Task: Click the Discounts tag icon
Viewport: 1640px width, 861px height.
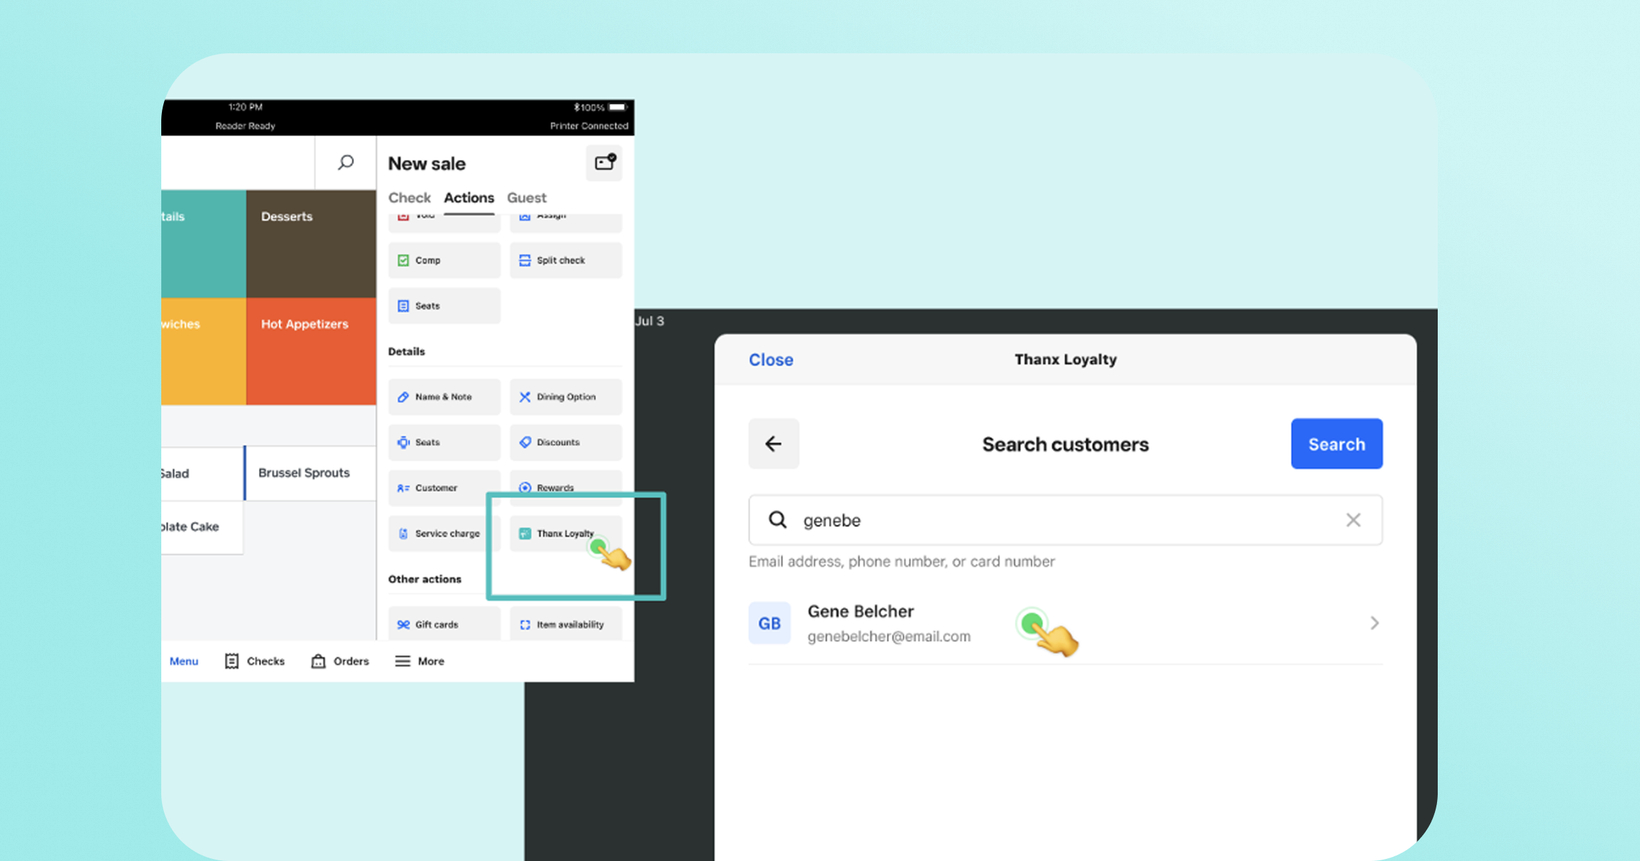Action: [525, 442]
